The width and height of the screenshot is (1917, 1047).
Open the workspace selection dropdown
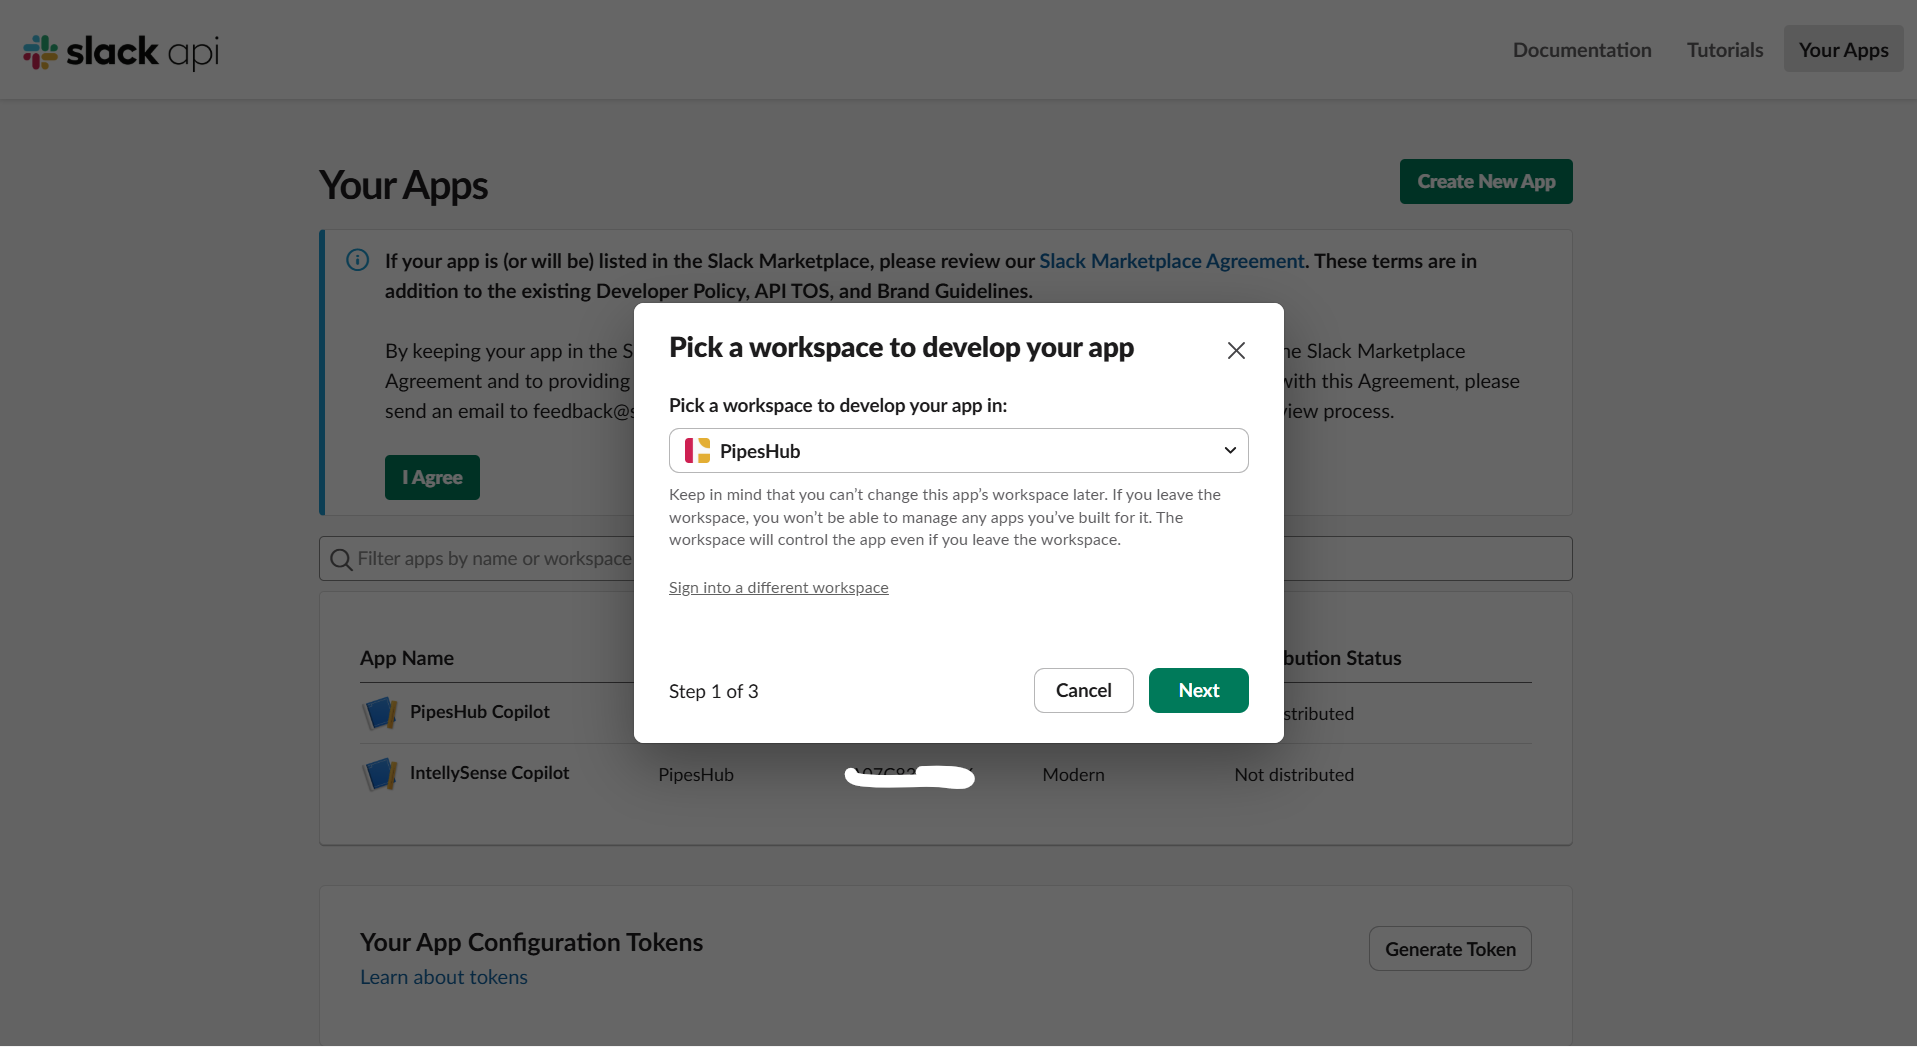tap(1229, 450)
